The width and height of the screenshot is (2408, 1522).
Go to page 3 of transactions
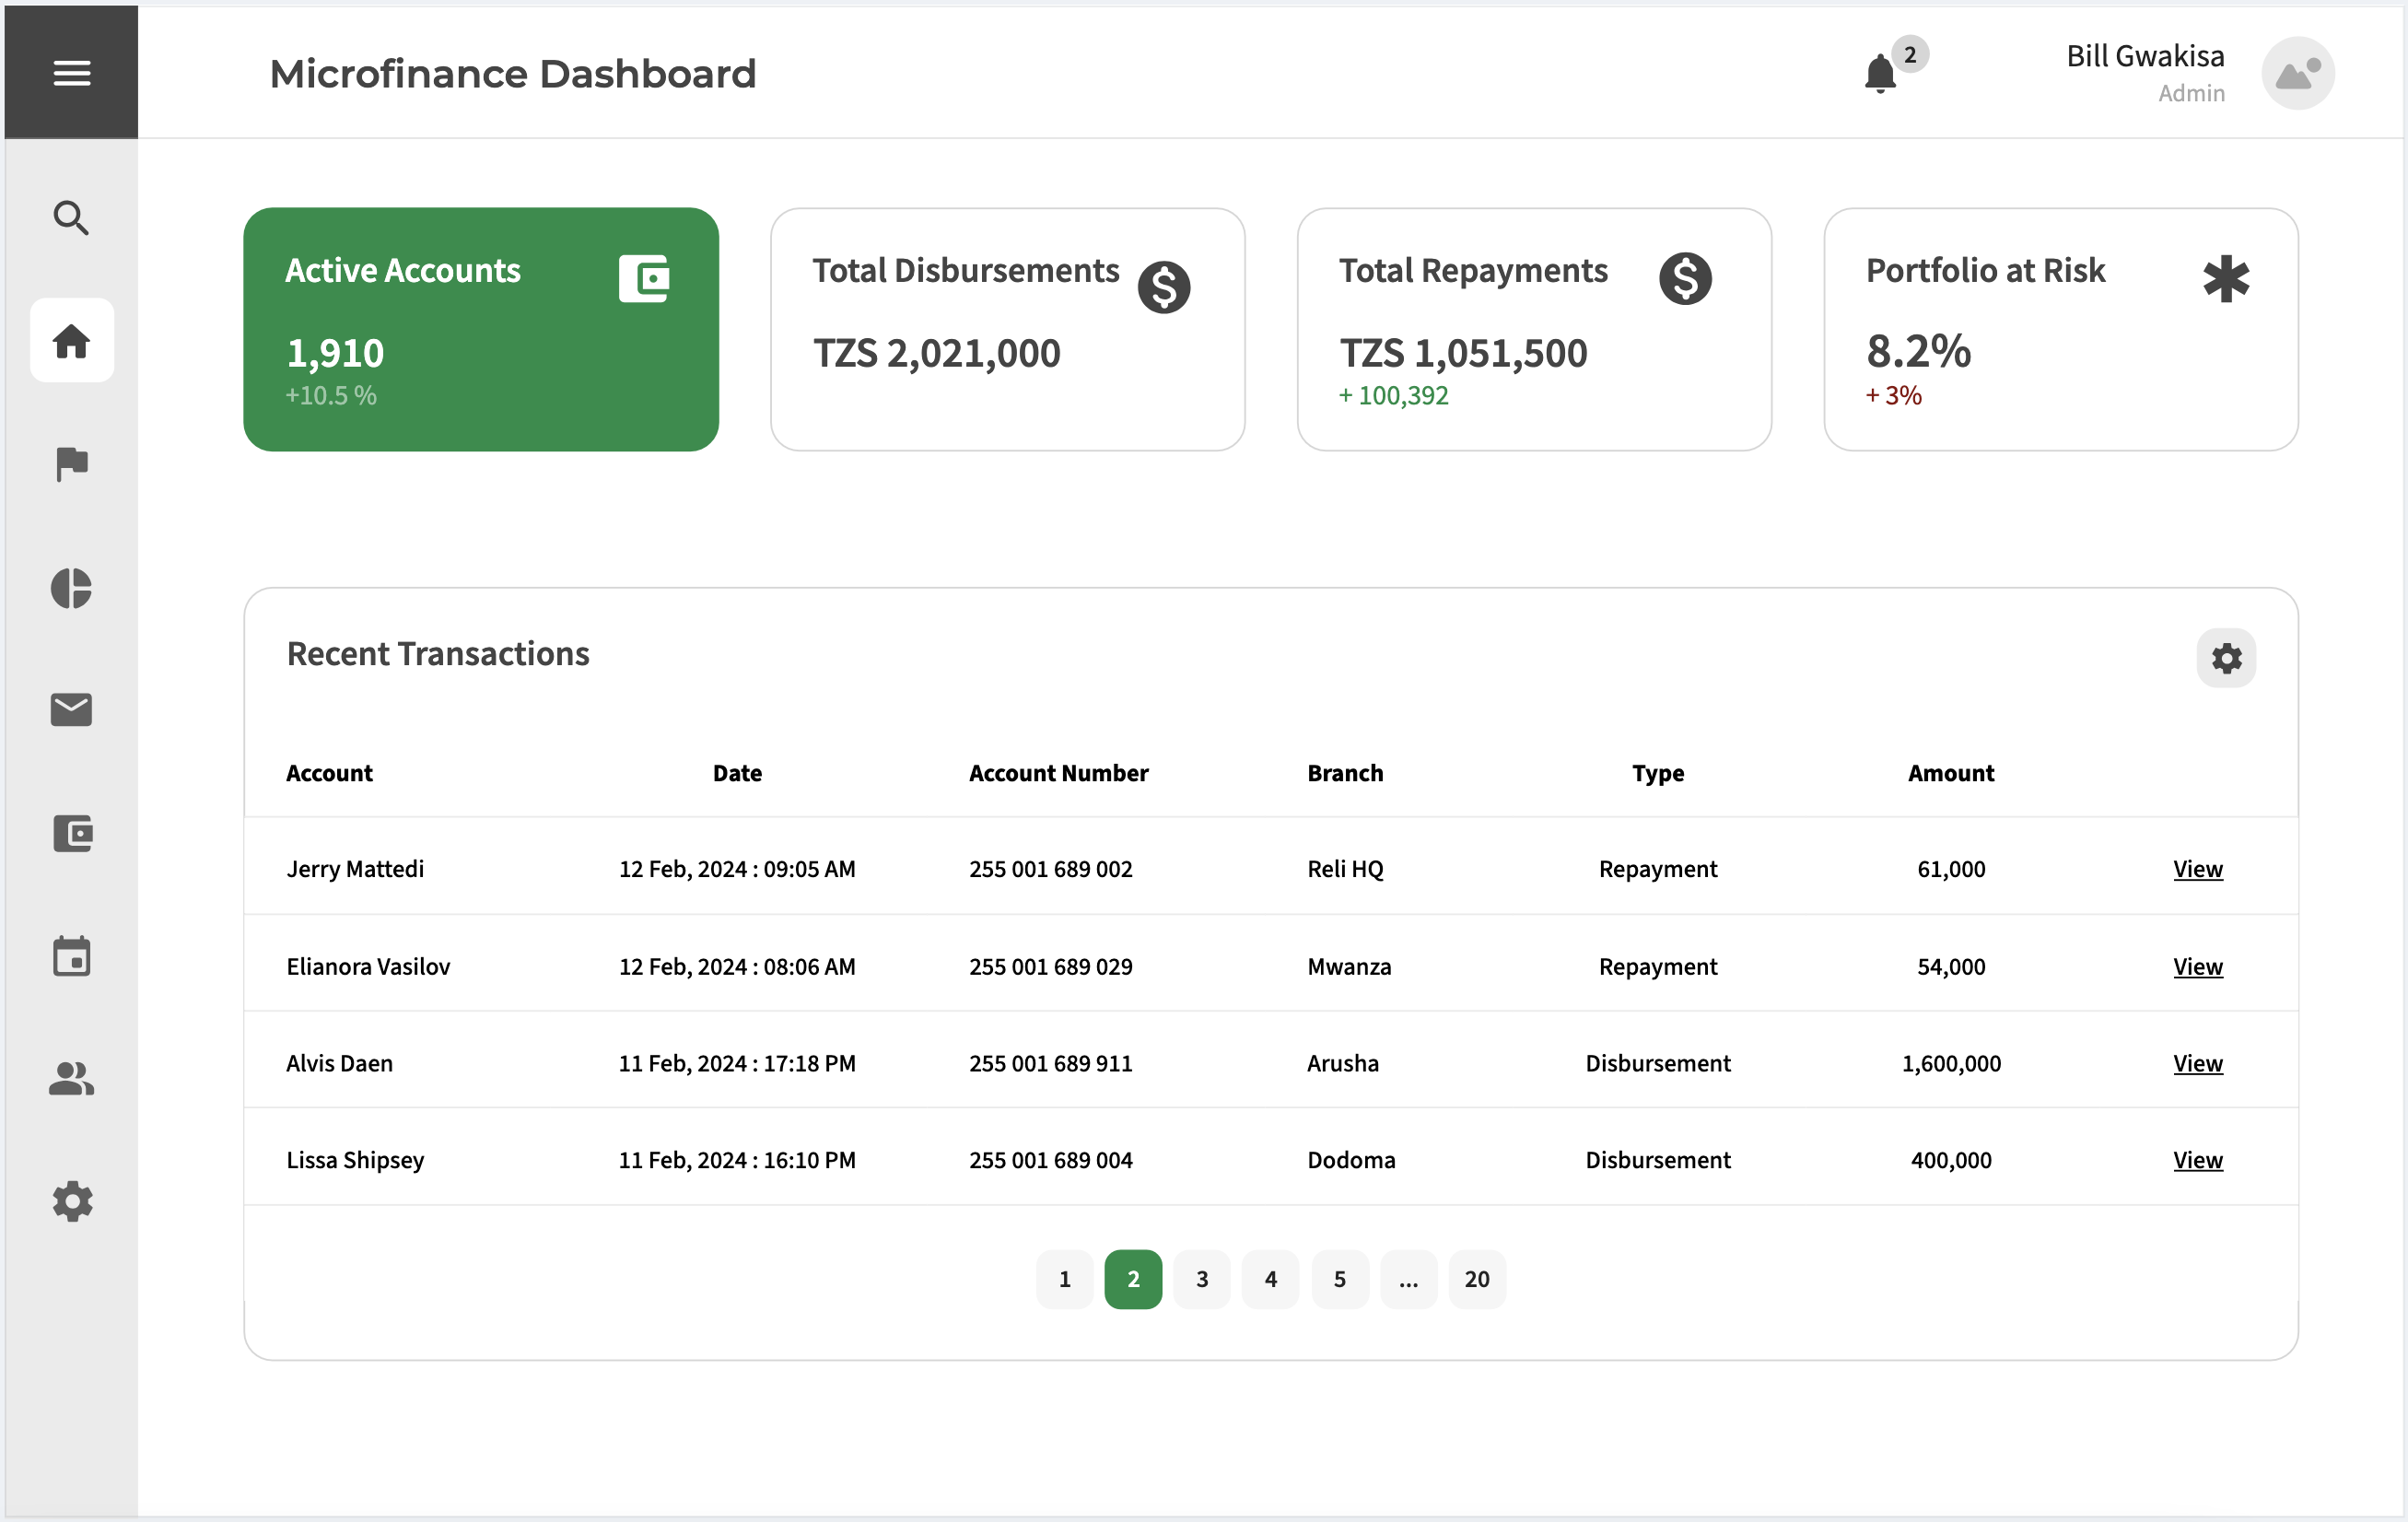click(x=1202, y=1279)
